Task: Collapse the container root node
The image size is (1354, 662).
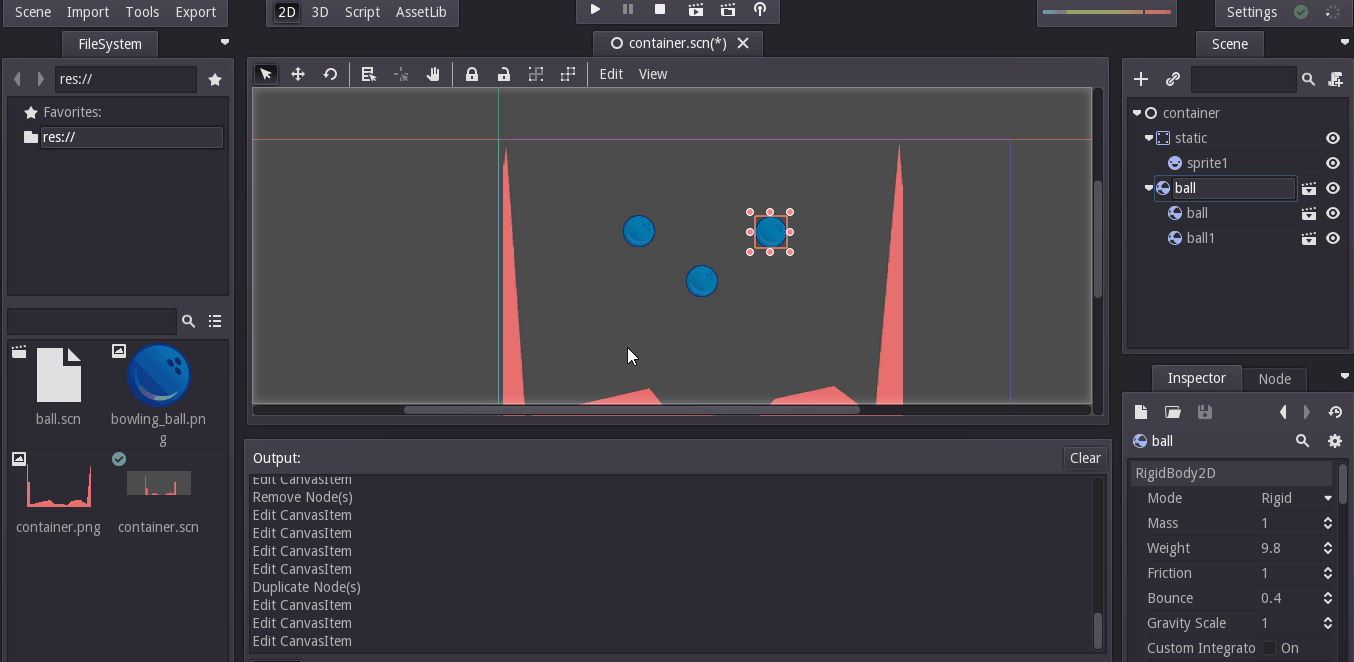Action: point(1137,113)
